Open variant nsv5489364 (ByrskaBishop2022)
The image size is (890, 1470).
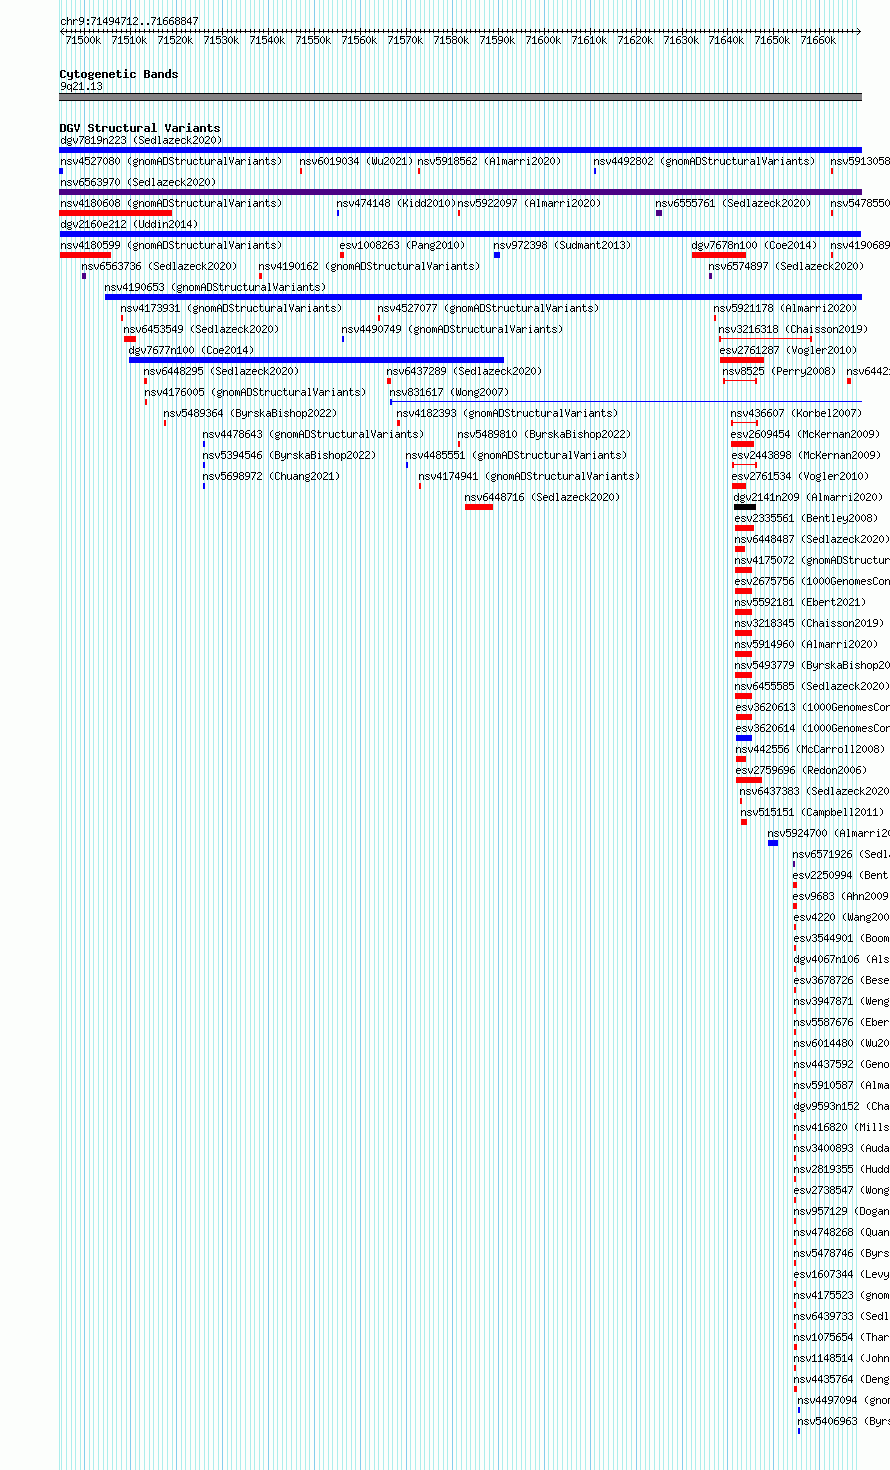click(251, 413)
